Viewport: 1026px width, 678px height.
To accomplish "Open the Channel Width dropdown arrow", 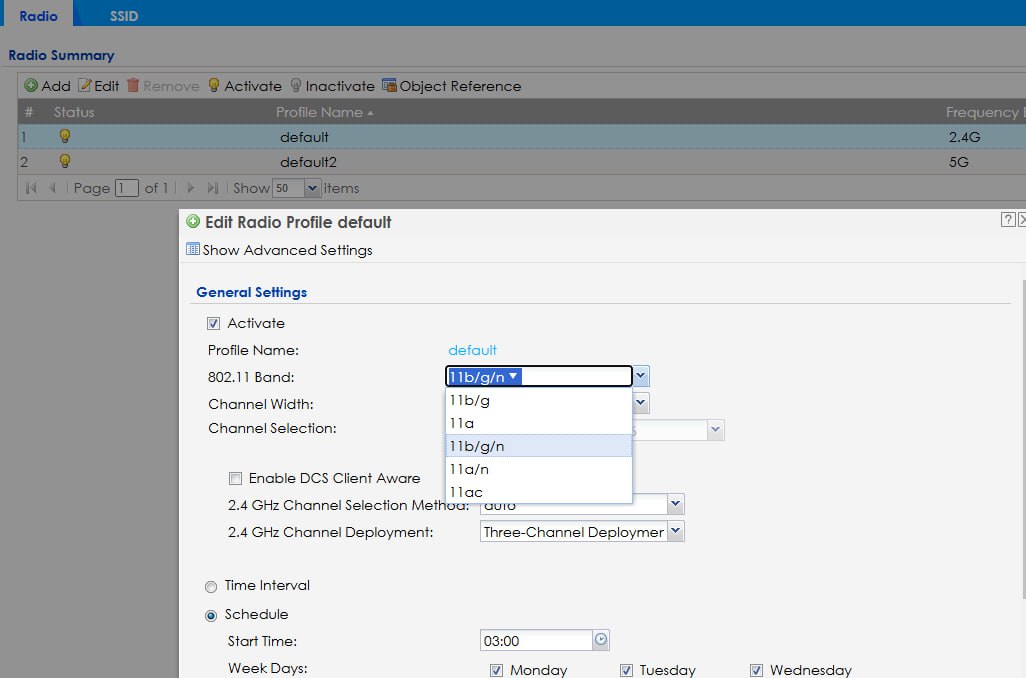I will coord(641,403).
